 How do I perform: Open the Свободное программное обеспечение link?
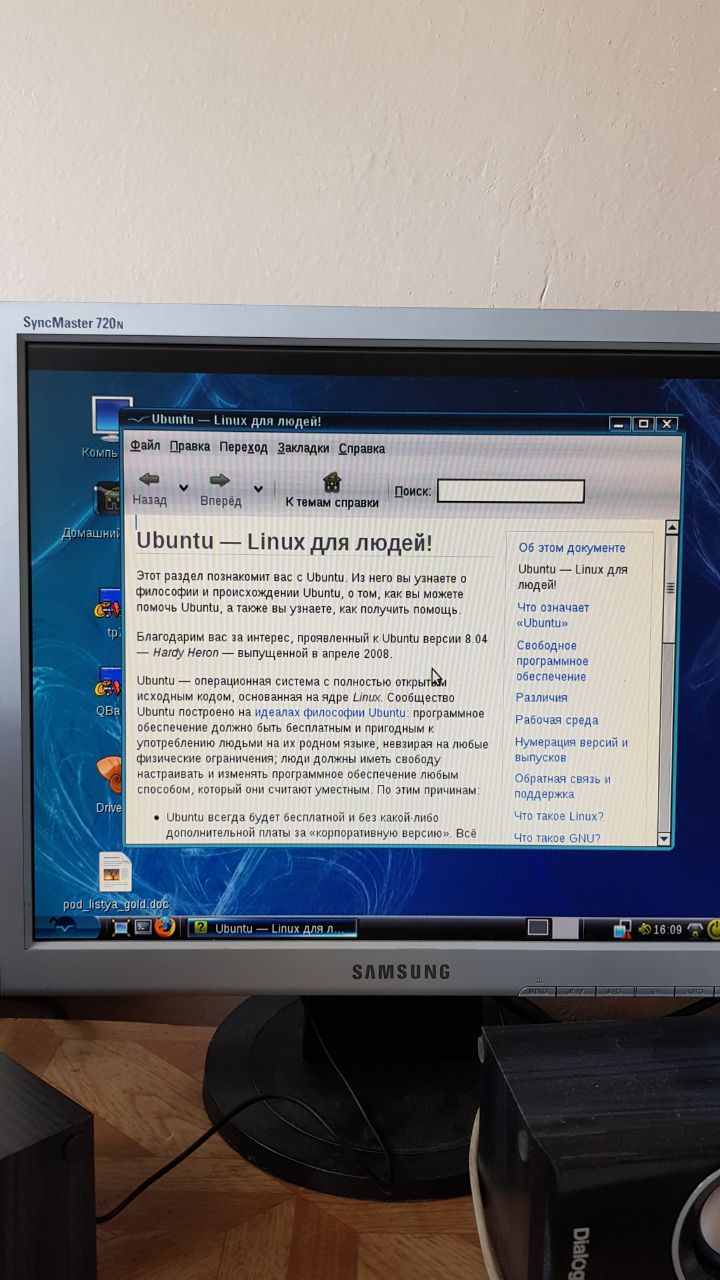(x=552, y=661)
